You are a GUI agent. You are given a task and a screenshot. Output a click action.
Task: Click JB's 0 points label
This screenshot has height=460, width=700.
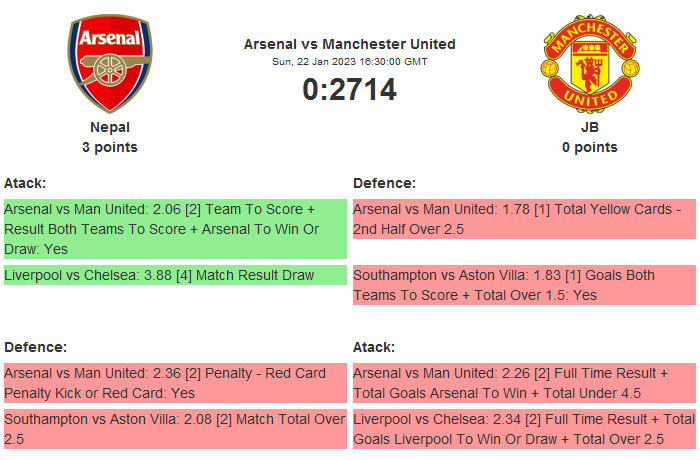[x=590, y=147]
